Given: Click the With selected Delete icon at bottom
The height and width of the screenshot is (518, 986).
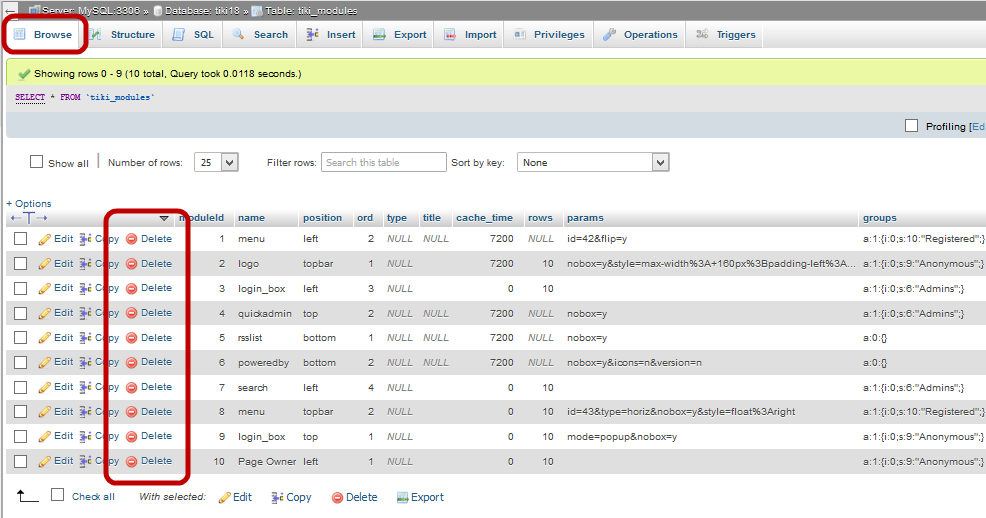Looking at the screenshot, I should (337, 497).
